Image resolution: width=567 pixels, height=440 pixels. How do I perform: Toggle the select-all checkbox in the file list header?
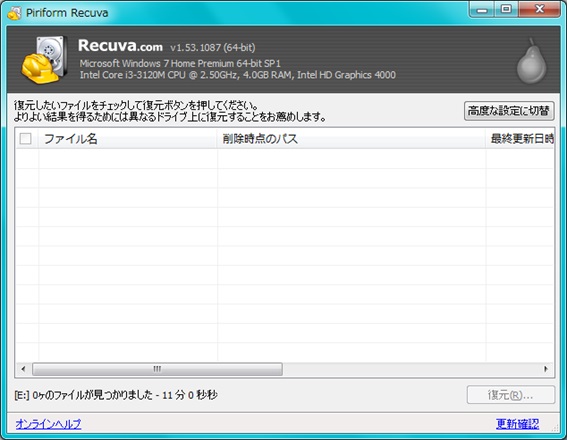point(25,138)
